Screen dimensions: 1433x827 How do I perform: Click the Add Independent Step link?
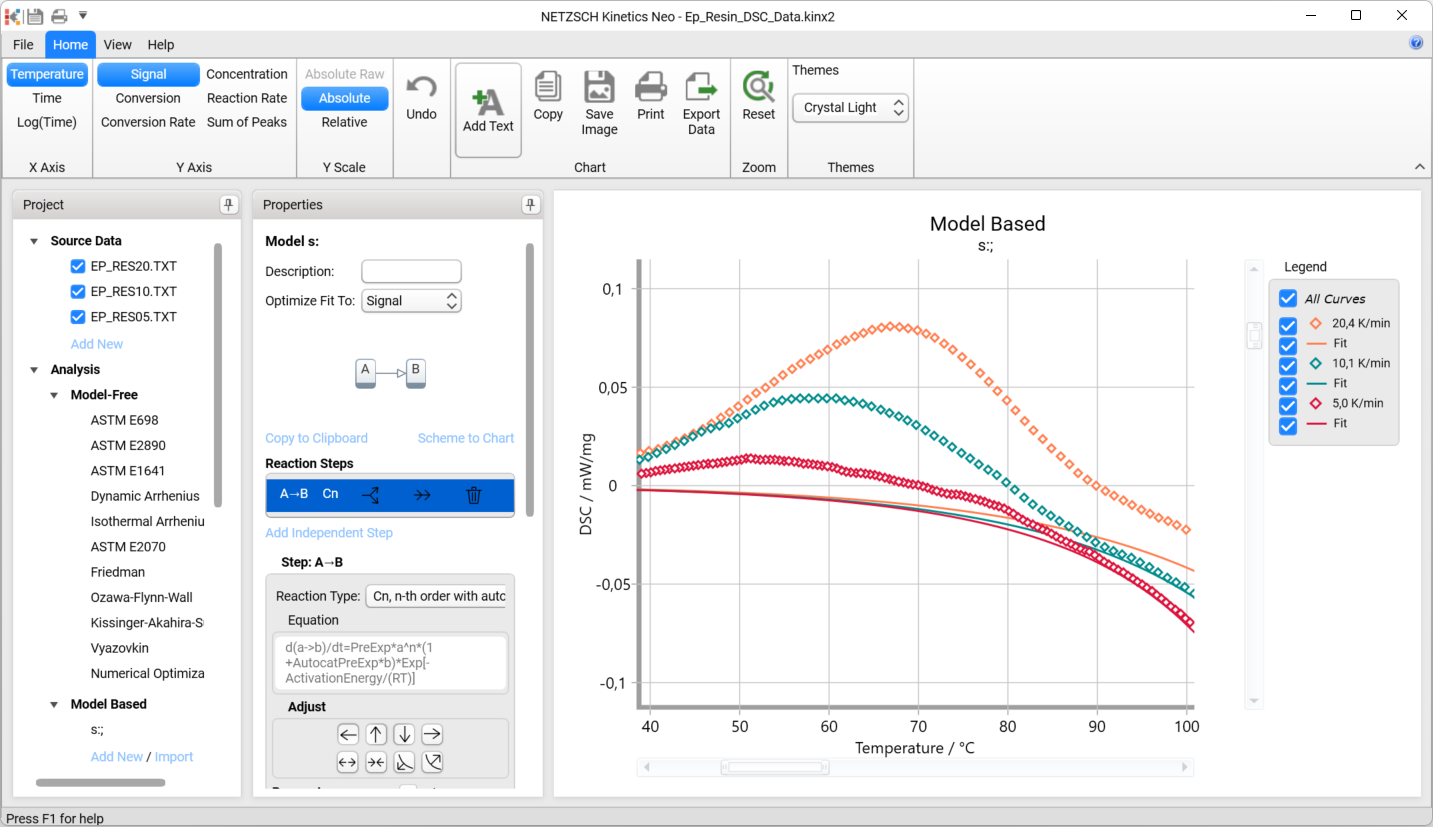point(329,533)
